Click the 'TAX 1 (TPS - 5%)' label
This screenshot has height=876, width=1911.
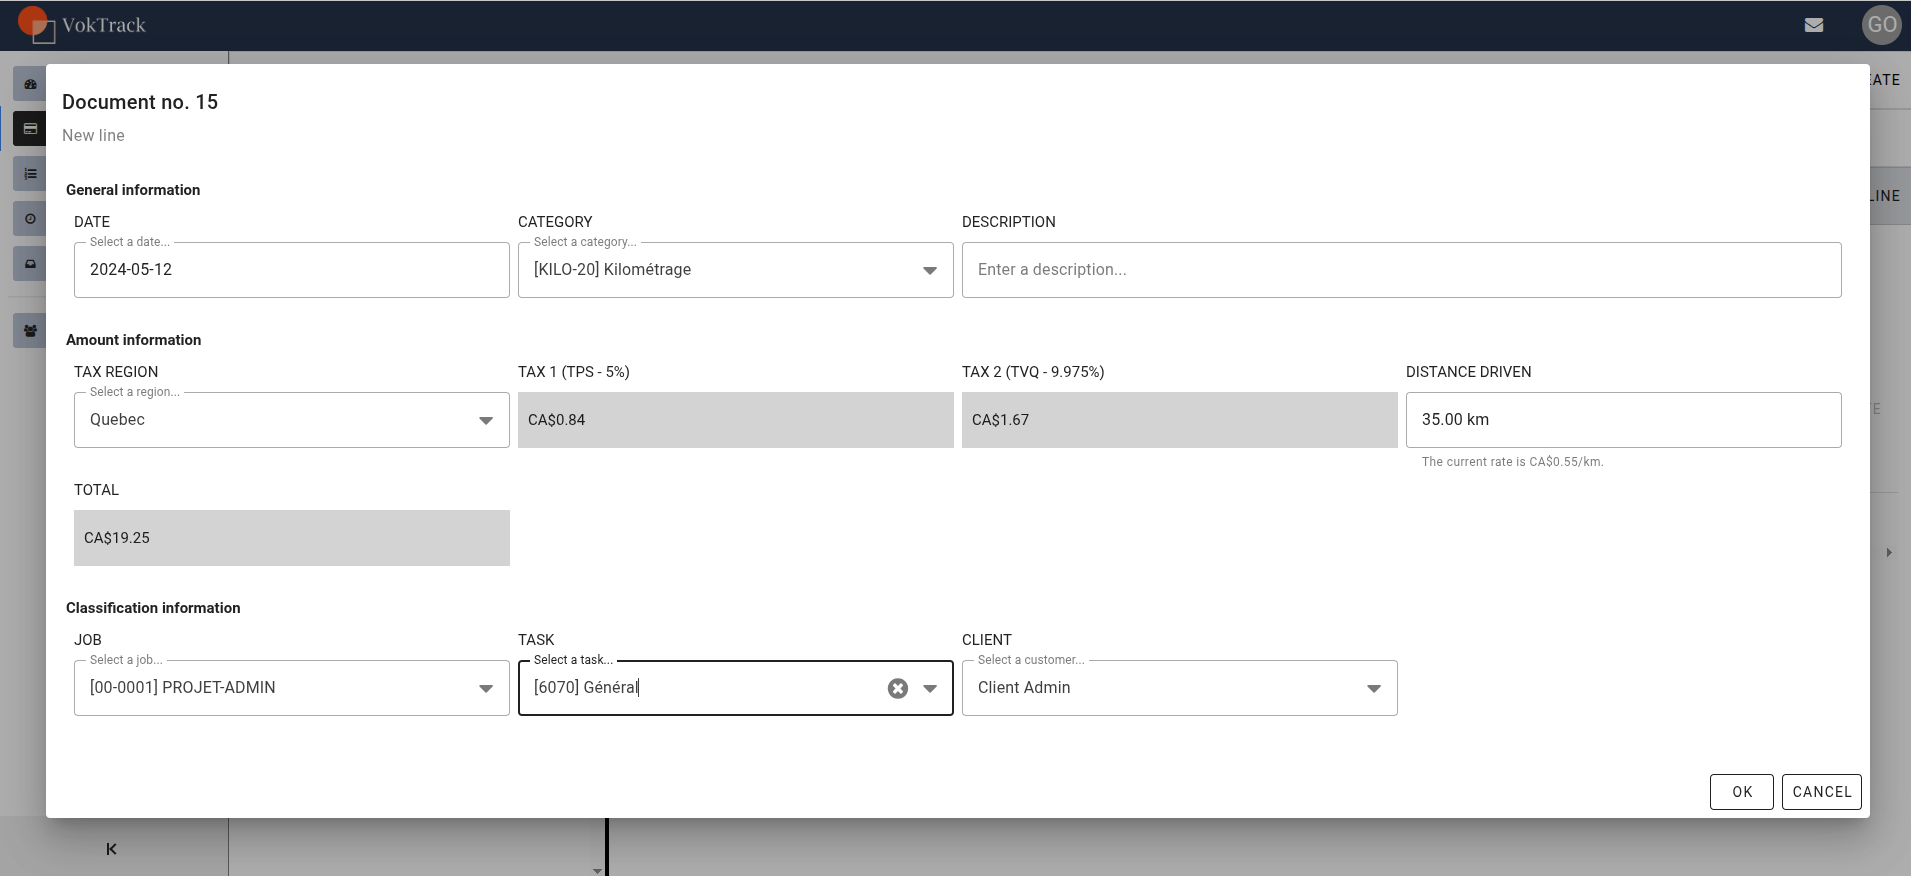[574, 372]
